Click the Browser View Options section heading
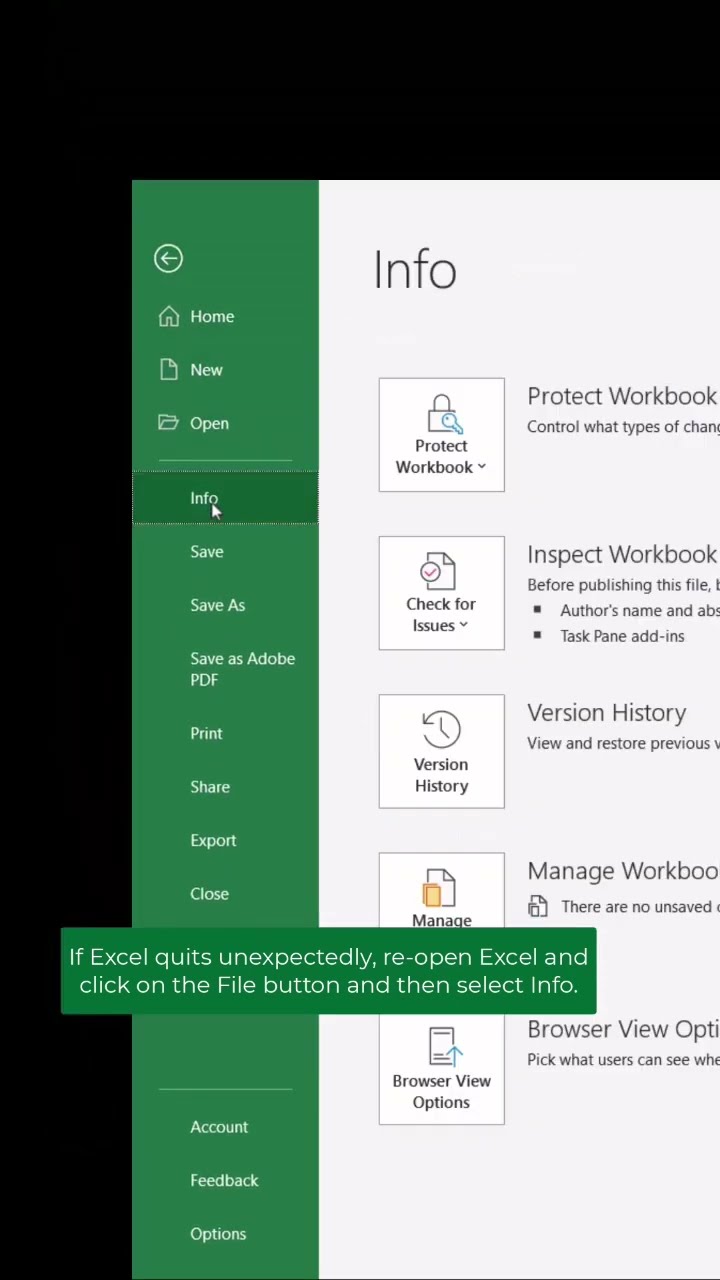 pyautogui.click(x=623, y=1029)
